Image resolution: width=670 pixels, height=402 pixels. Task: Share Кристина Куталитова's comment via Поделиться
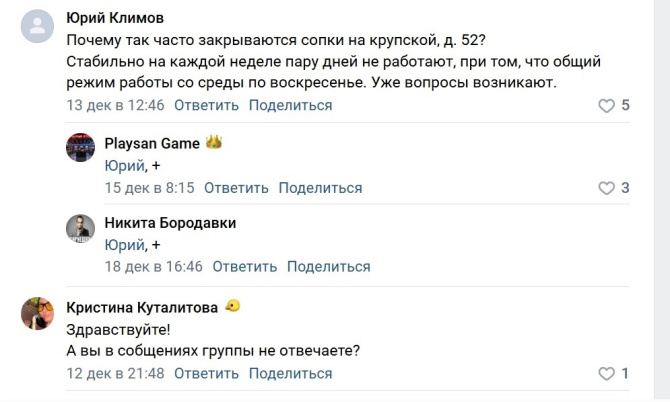(x=290, y=374)
